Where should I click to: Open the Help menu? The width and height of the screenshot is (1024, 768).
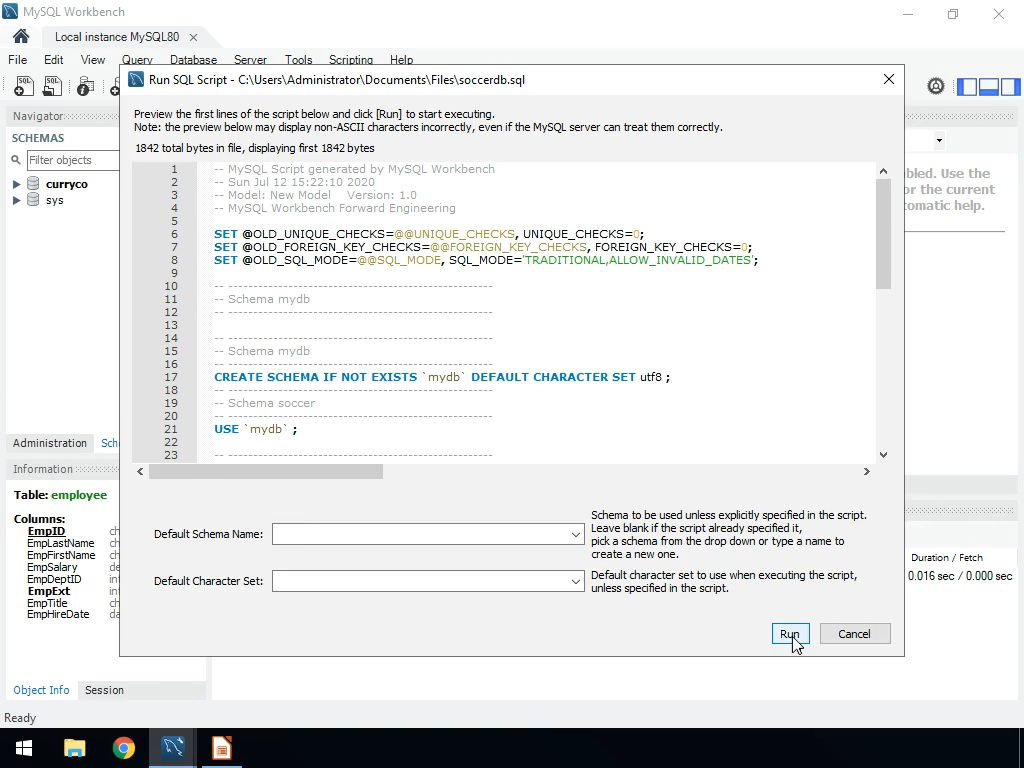tap(402, 59)
